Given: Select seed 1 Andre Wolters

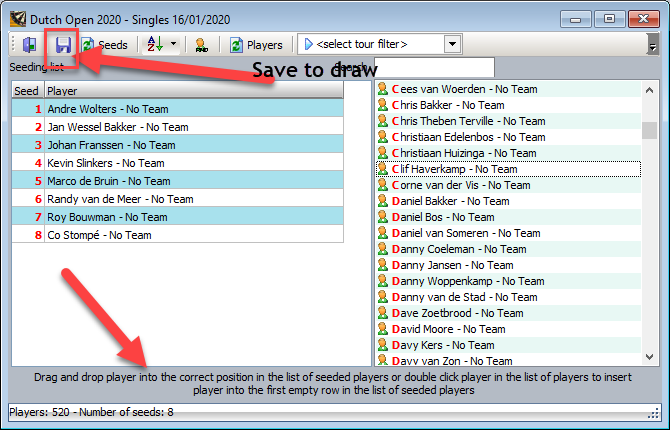Looking at the screenshot, I should [x=108, y=109].
